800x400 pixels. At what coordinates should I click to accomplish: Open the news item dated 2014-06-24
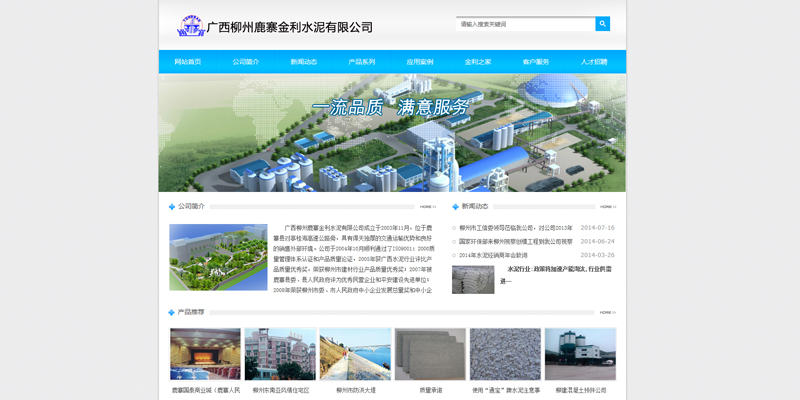tap(515, 242)
